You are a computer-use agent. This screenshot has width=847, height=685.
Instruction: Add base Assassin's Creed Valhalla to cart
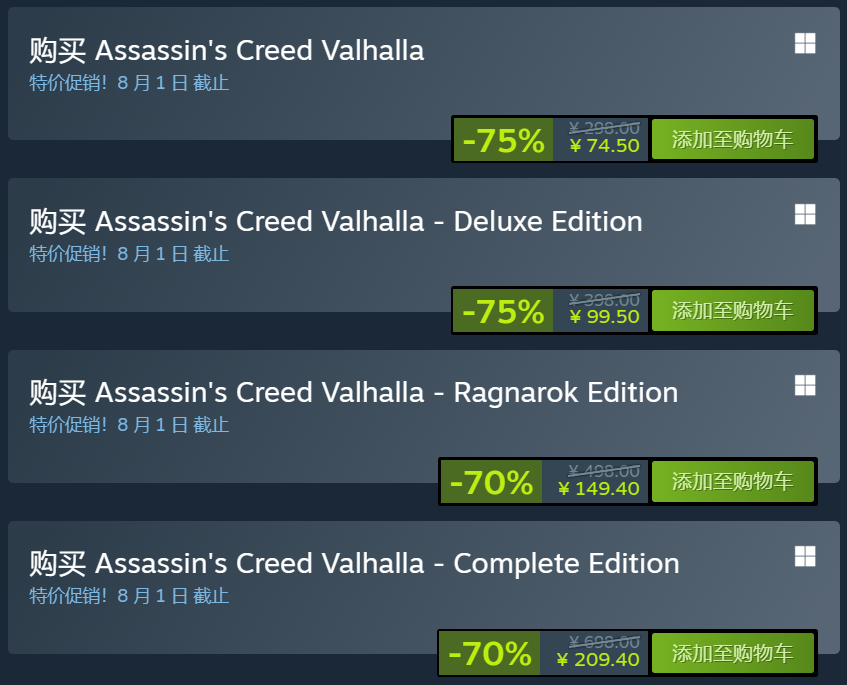click(732, 140)
